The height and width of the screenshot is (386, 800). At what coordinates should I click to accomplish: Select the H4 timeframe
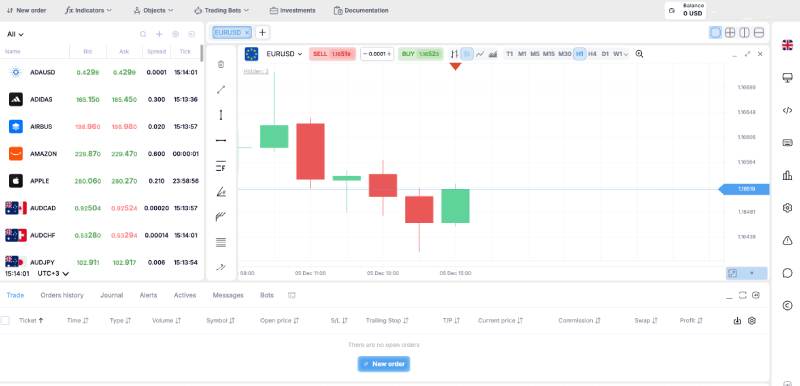pos(592,54)
